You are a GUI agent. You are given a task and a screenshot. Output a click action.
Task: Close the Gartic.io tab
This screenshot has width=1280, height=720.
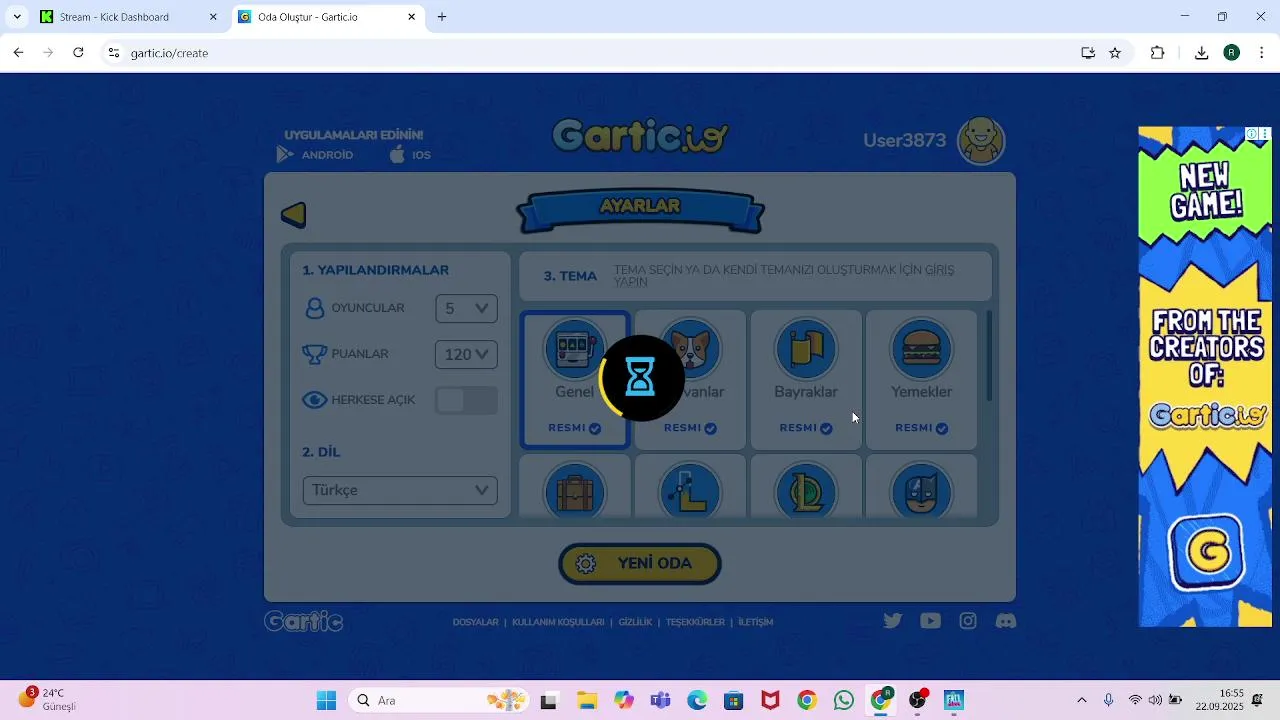click(x=412, y=17)
